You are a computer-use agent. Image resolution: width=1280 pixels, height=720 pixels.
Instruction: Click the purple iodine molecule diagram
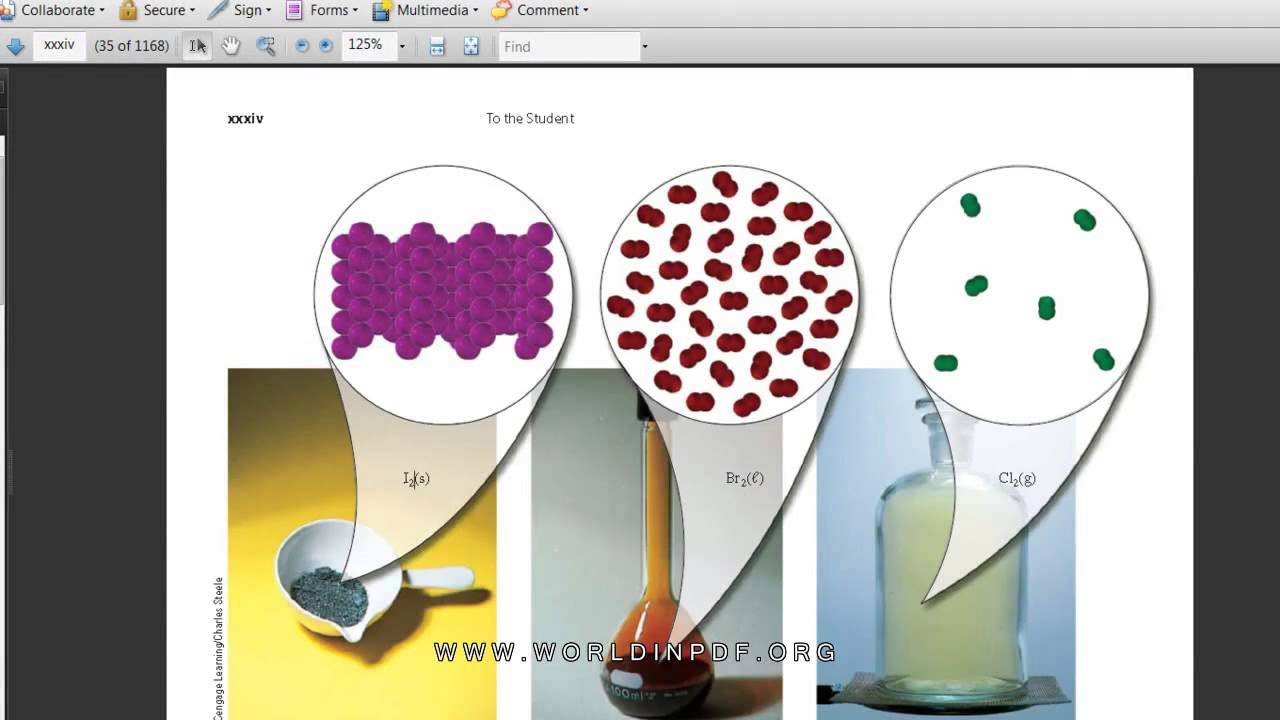443,292
